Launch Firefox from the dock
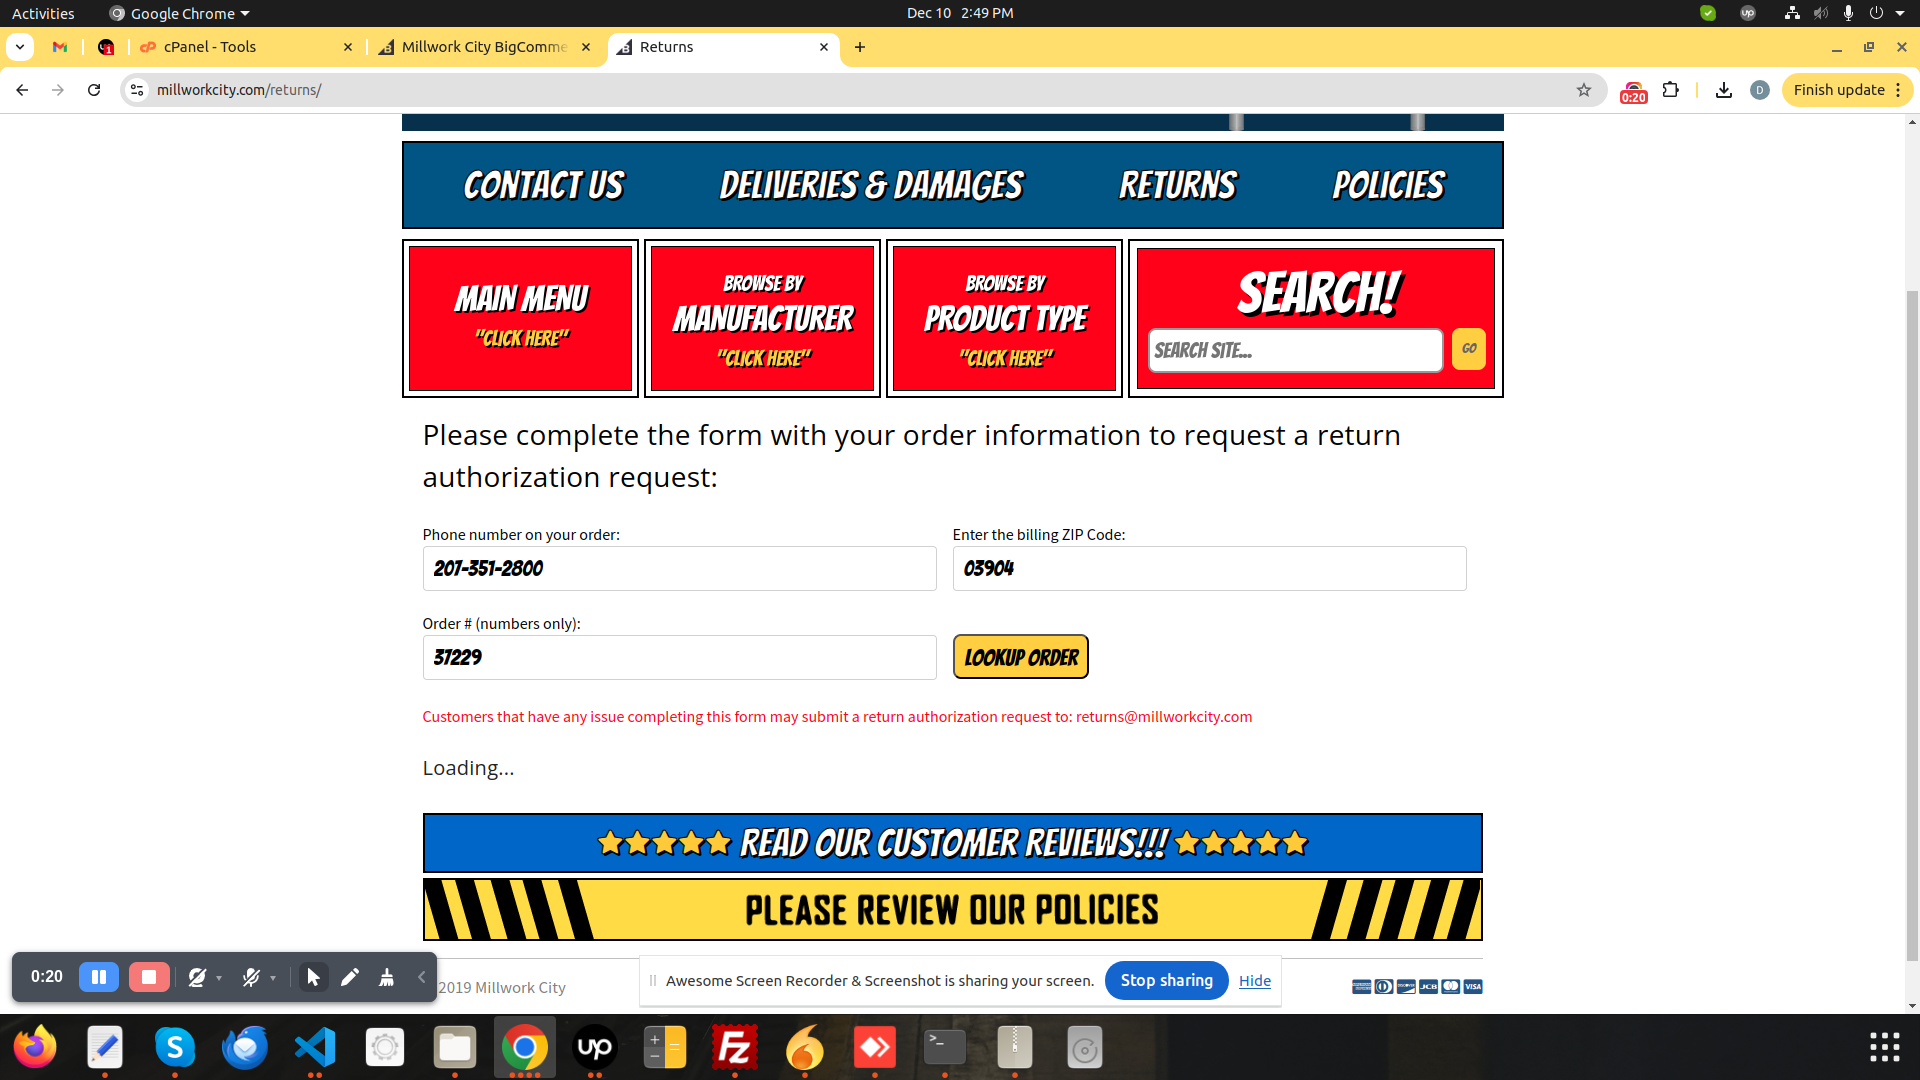 35,1047
